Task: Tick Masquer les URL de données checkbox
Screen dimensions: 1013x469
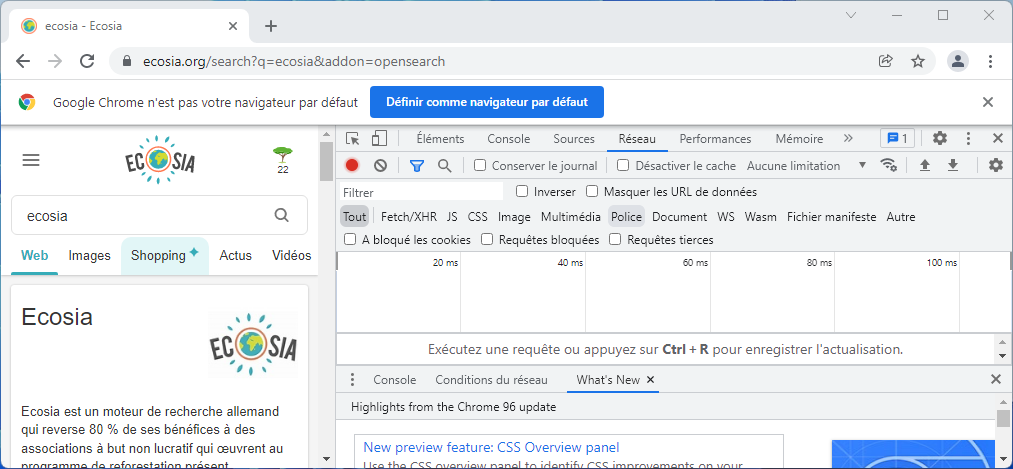Action: pos(592,191)
